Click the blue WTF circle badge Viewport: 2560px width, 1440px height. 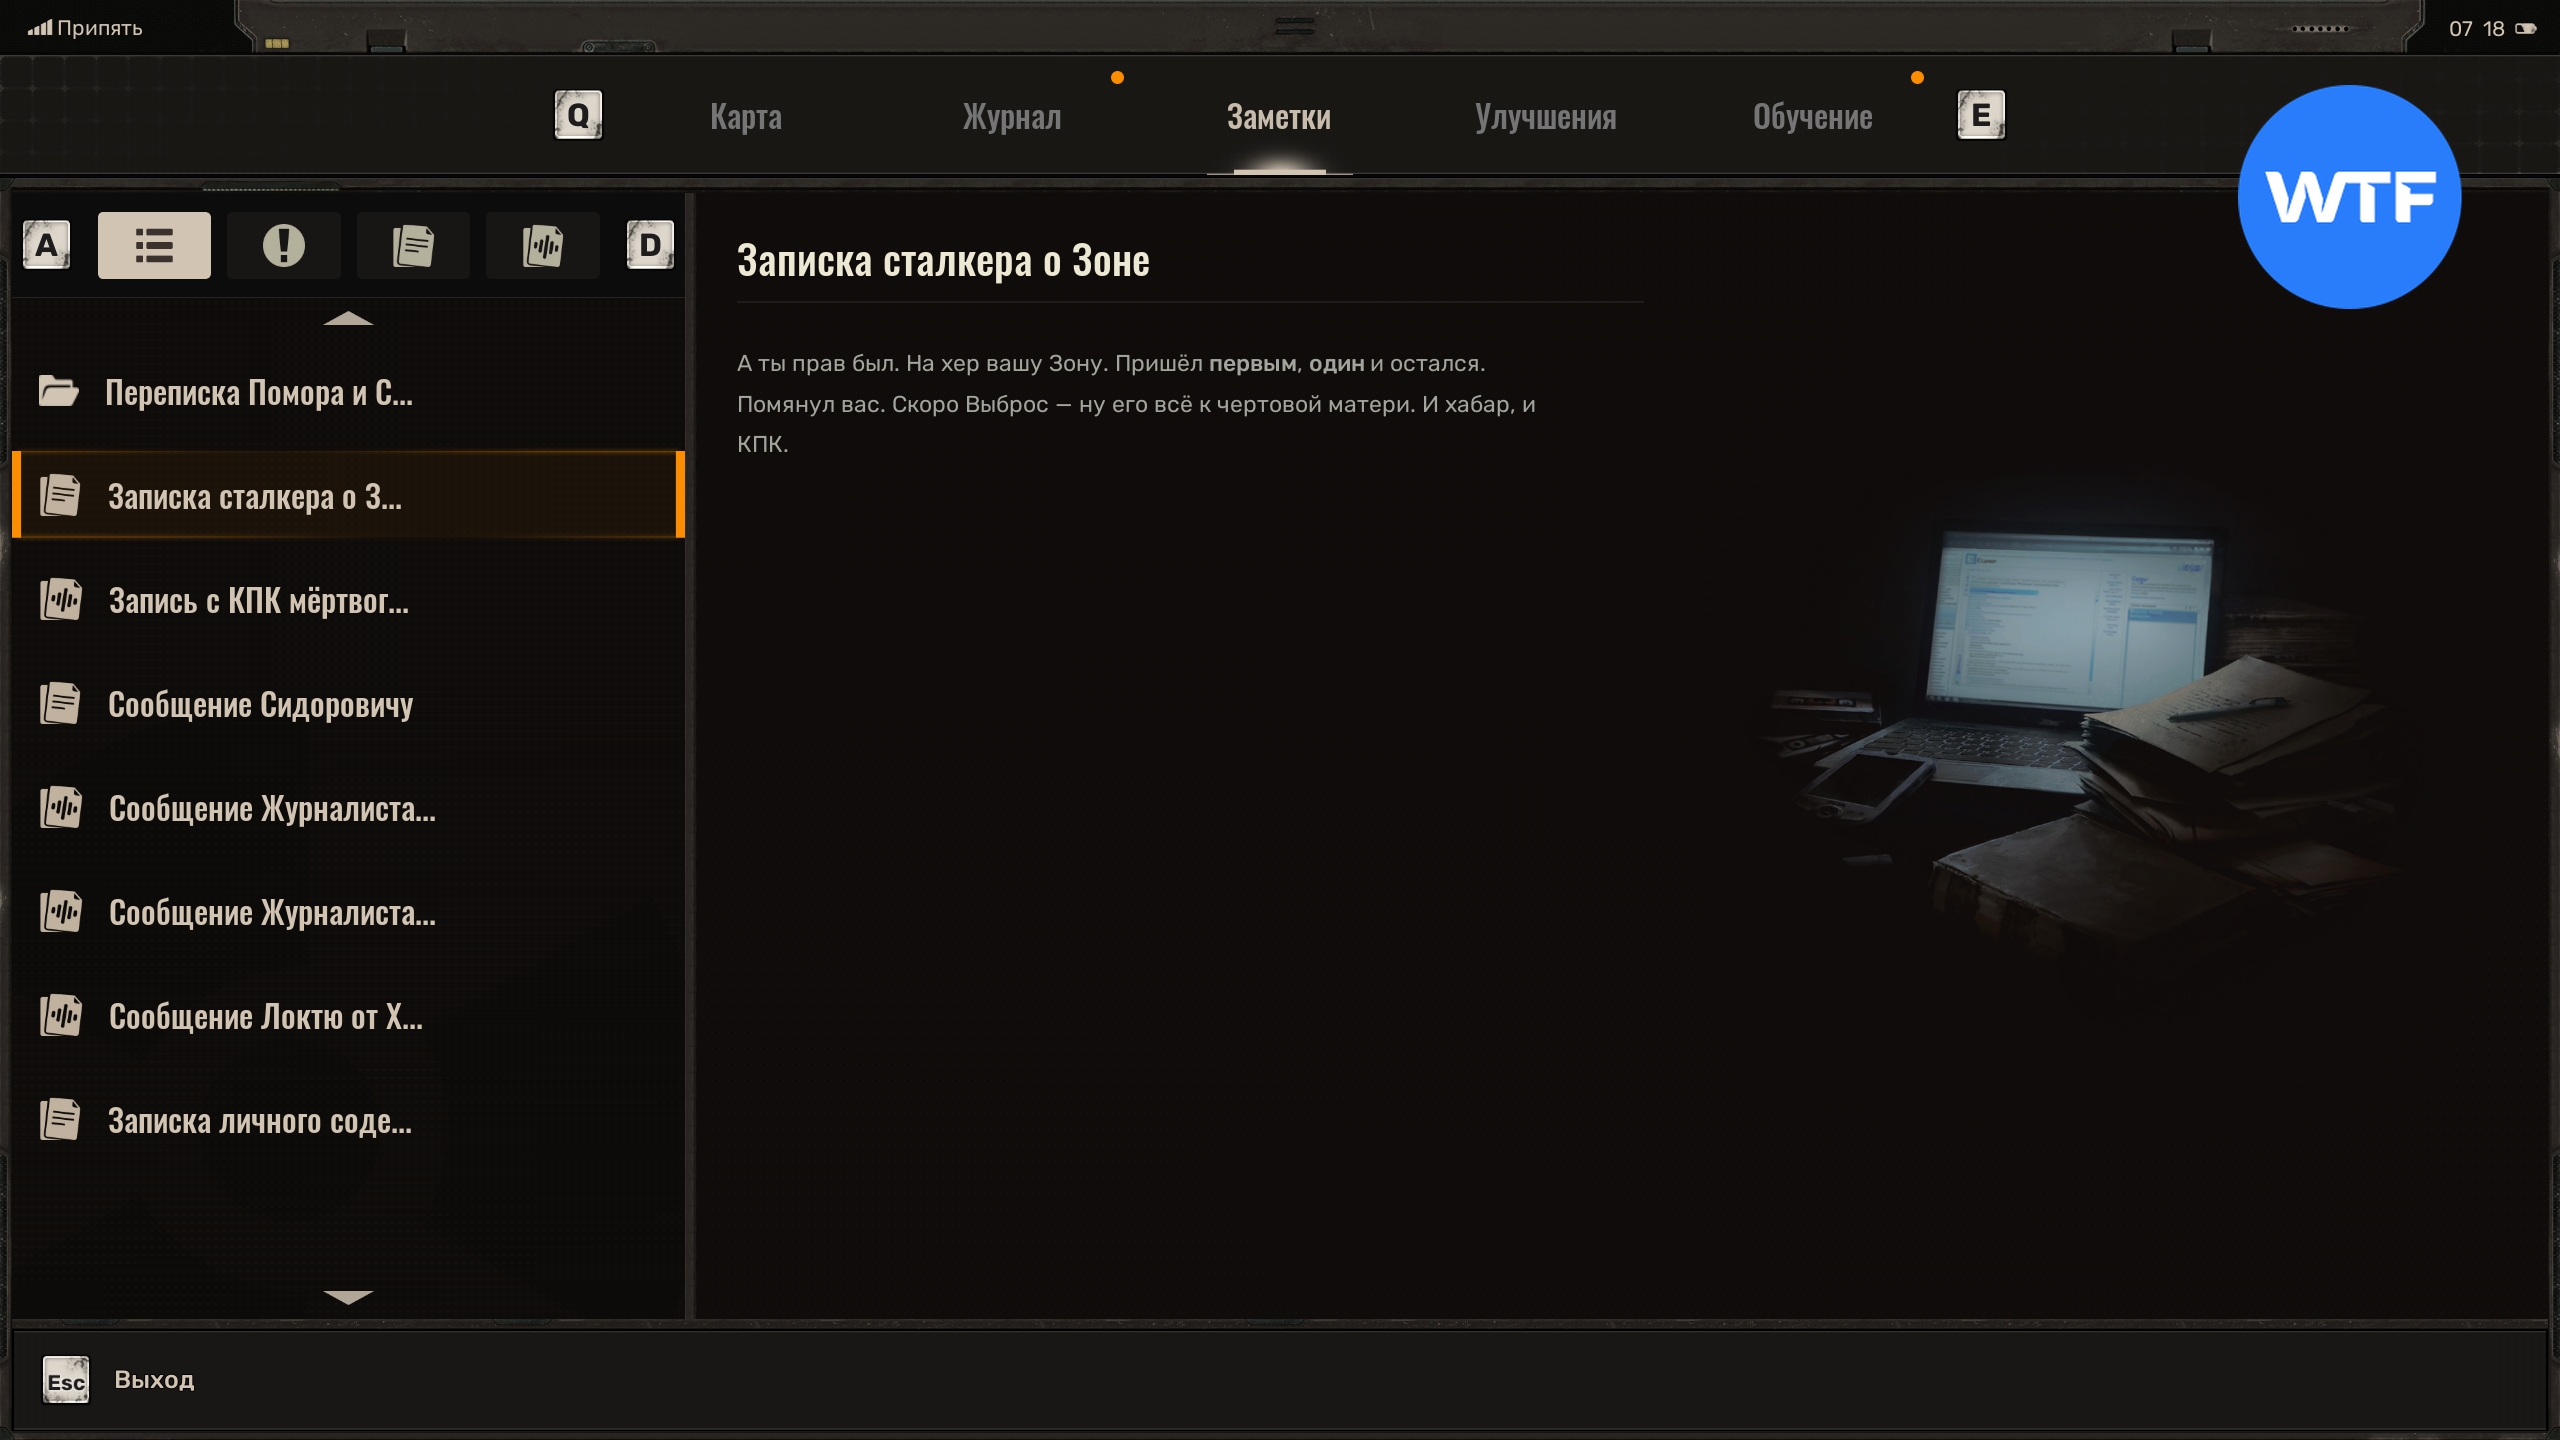click(x=2349, y=197)
